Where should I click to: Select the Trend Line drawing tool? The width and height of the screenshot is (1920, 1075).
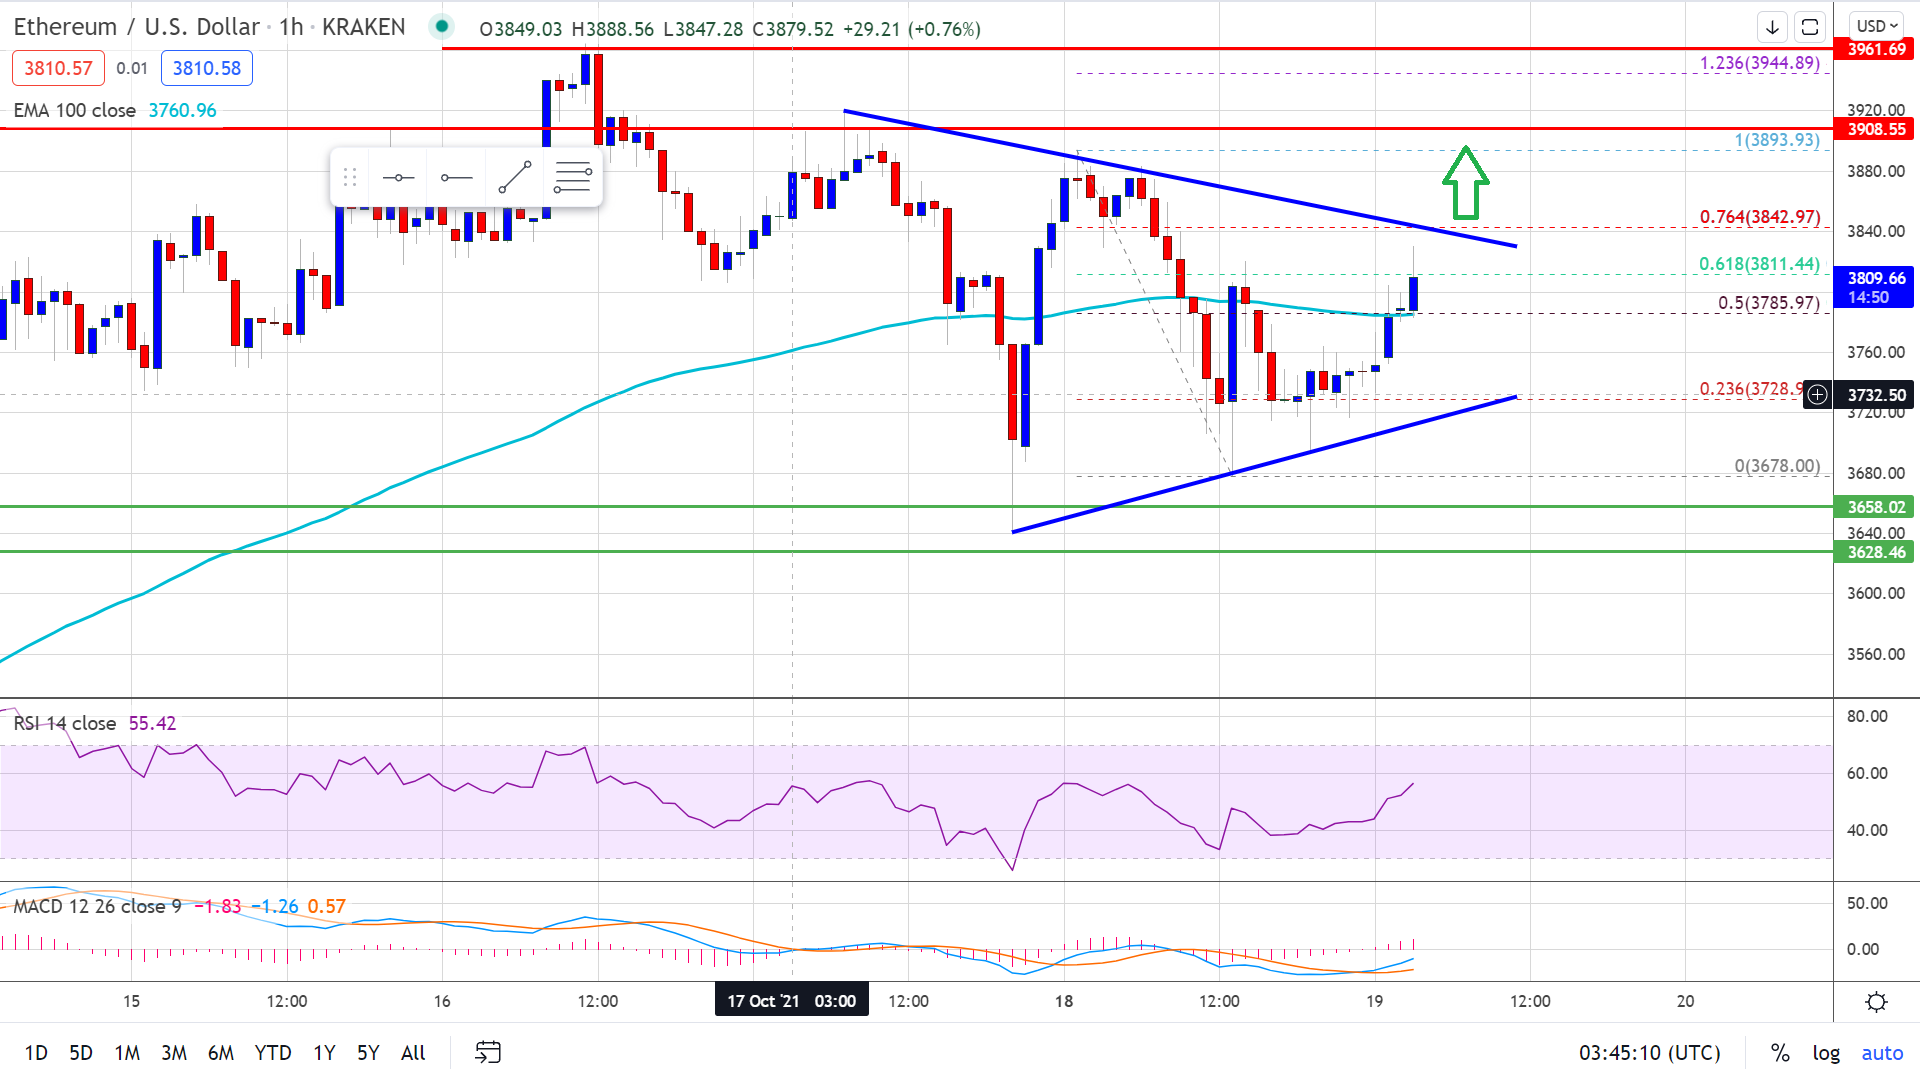(x=516, y=178)
